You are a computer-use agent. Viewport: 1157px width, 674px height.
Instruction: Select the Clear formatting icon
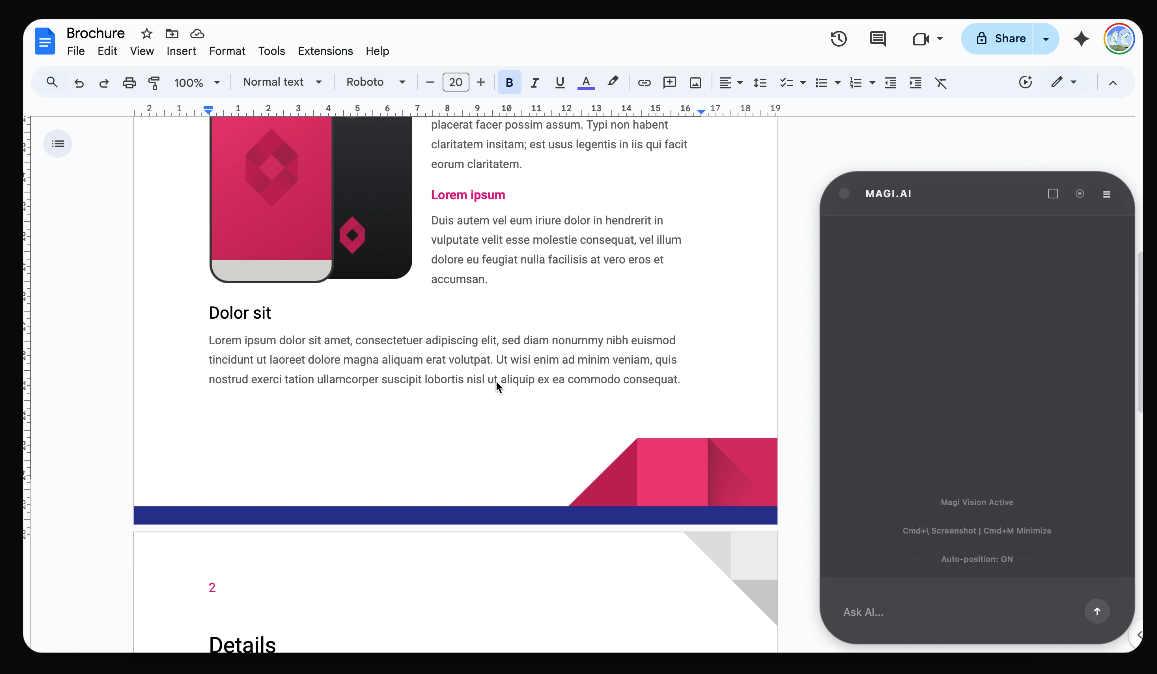(940, 82)
